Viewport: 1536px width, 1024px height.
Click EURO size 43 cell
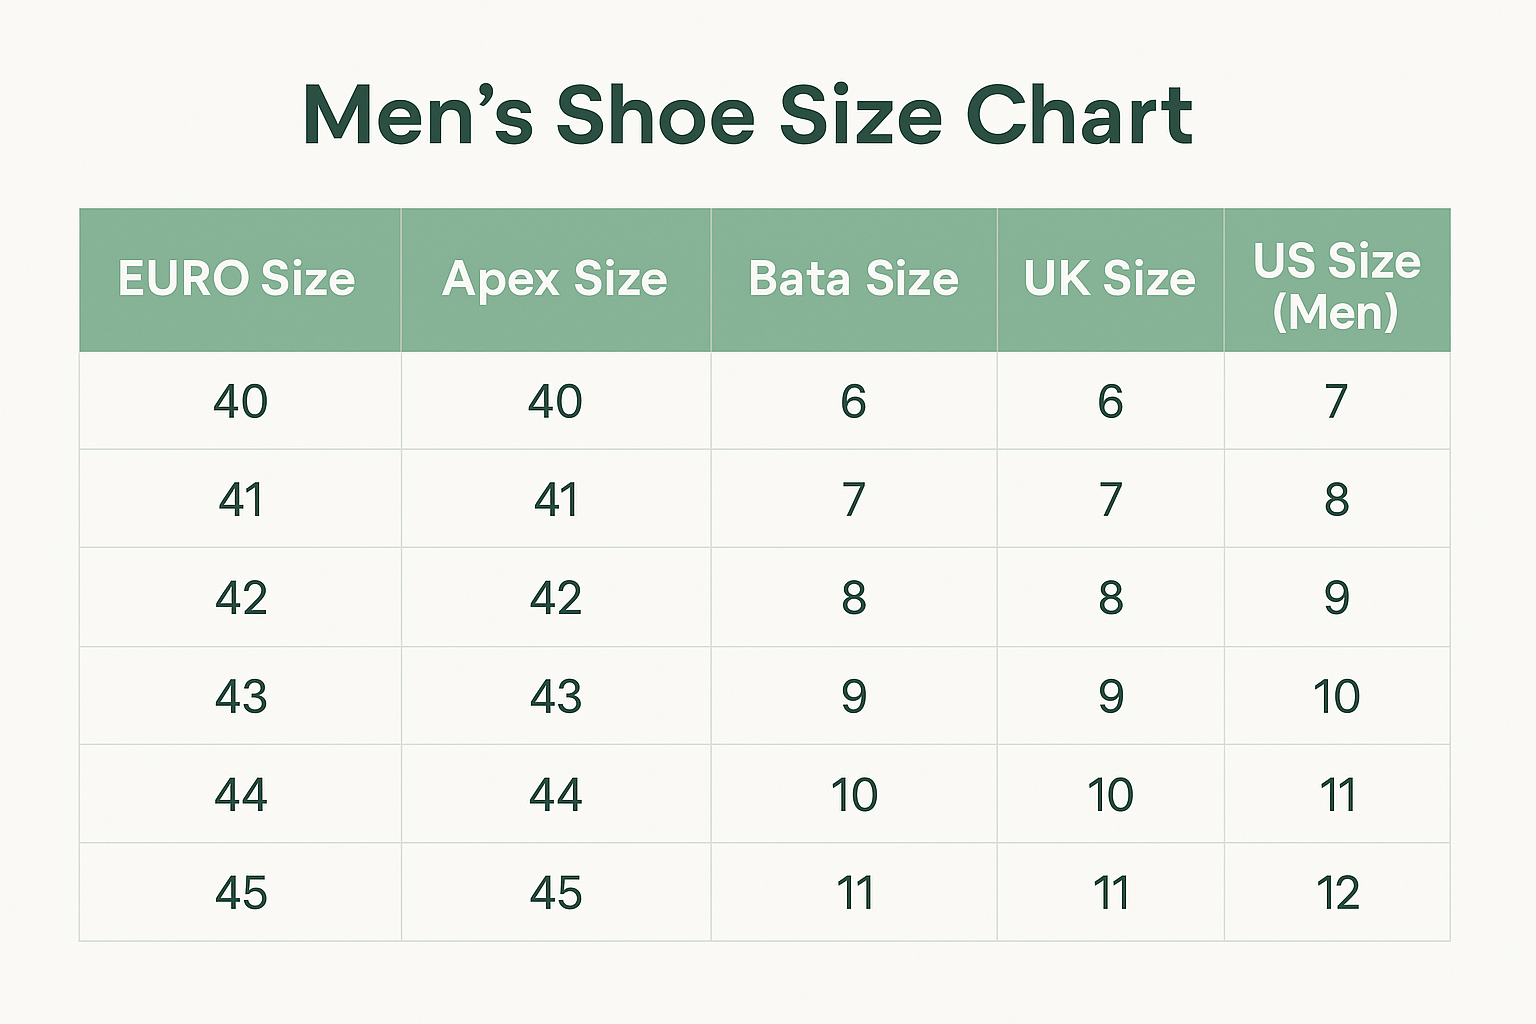pyautogui.click(x=240, y=695)
